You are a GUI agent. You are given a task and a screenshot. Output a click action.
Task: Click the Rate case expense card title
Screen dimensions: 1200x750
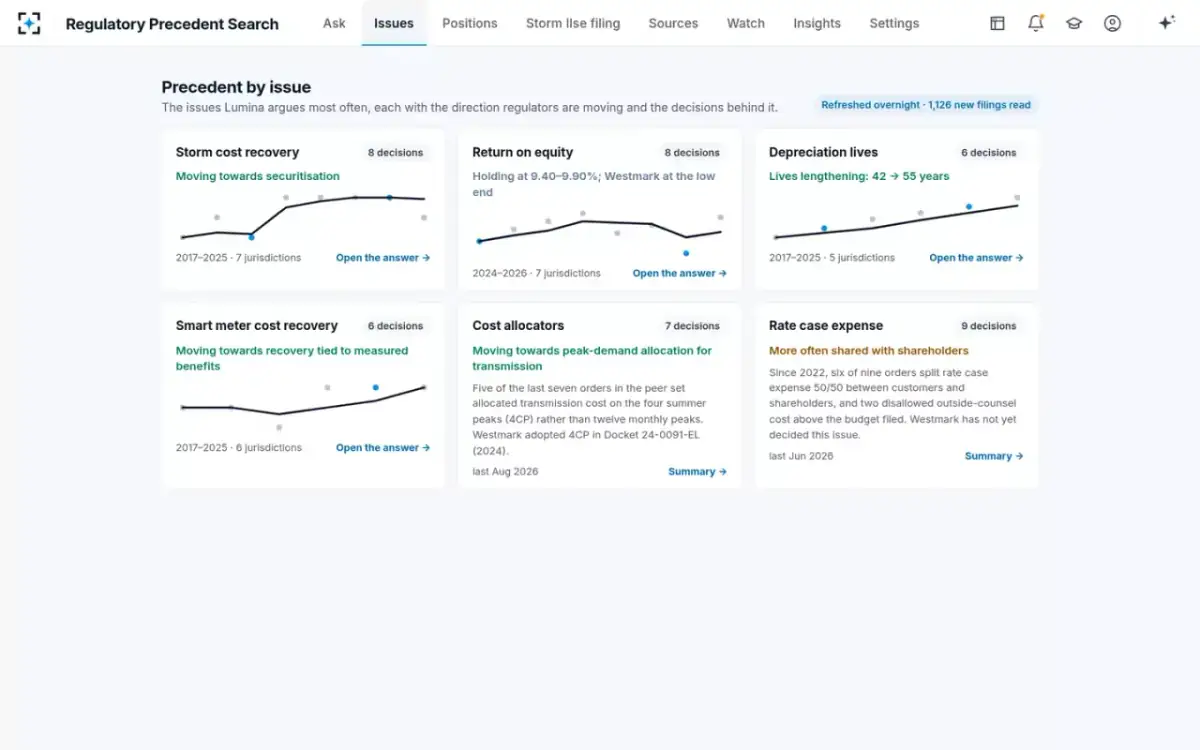tap(826, 325)
